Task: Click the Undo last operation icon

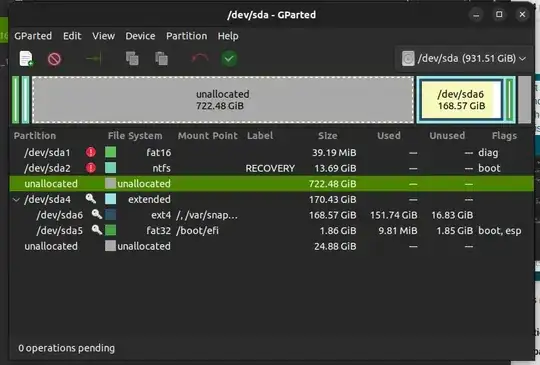Action: coord(200,58)
